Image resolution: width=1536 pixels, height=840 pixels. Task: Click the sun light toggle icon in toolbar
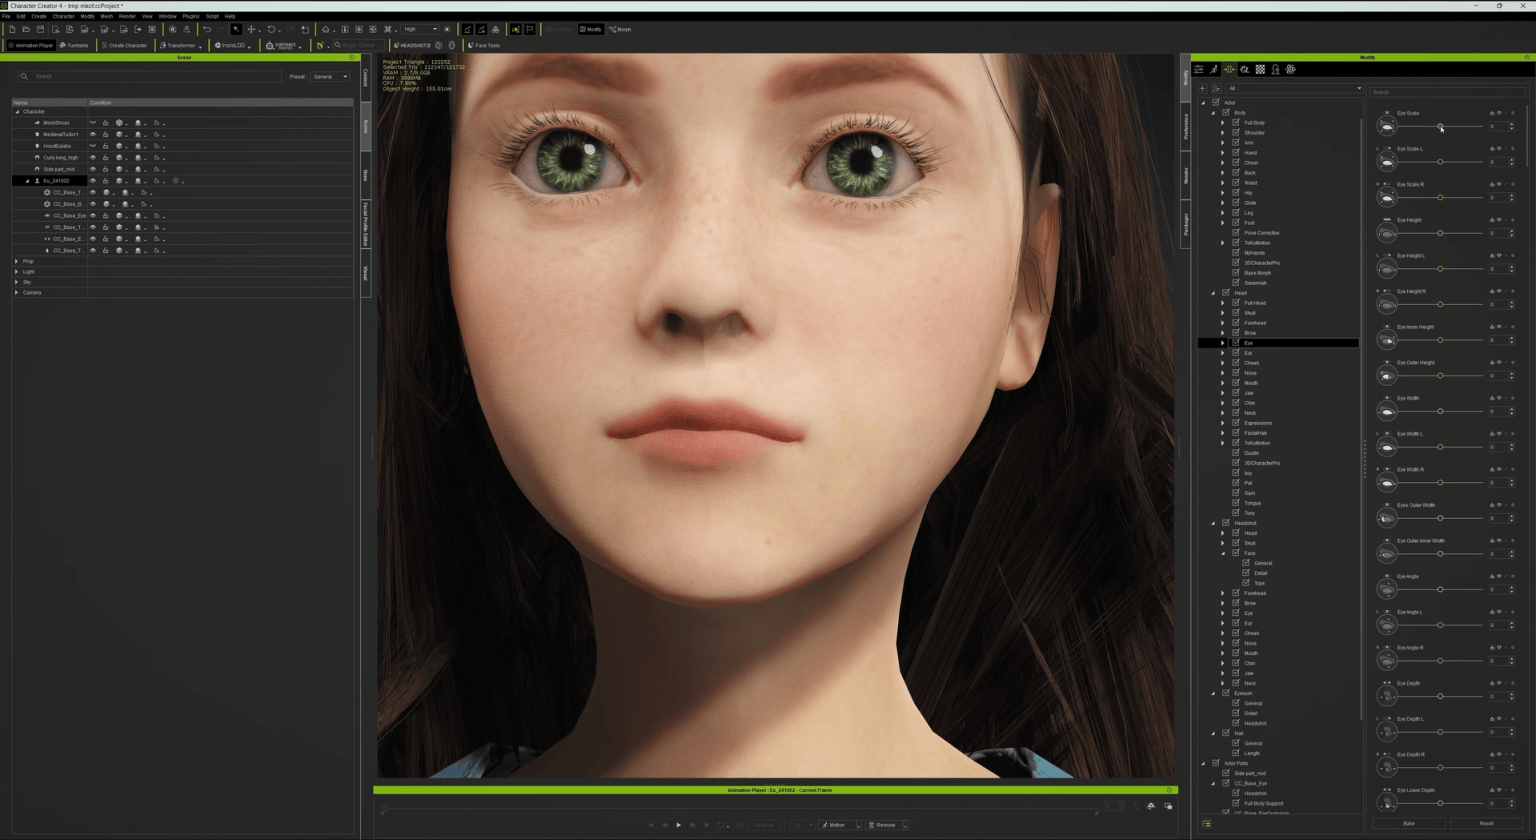447,29
